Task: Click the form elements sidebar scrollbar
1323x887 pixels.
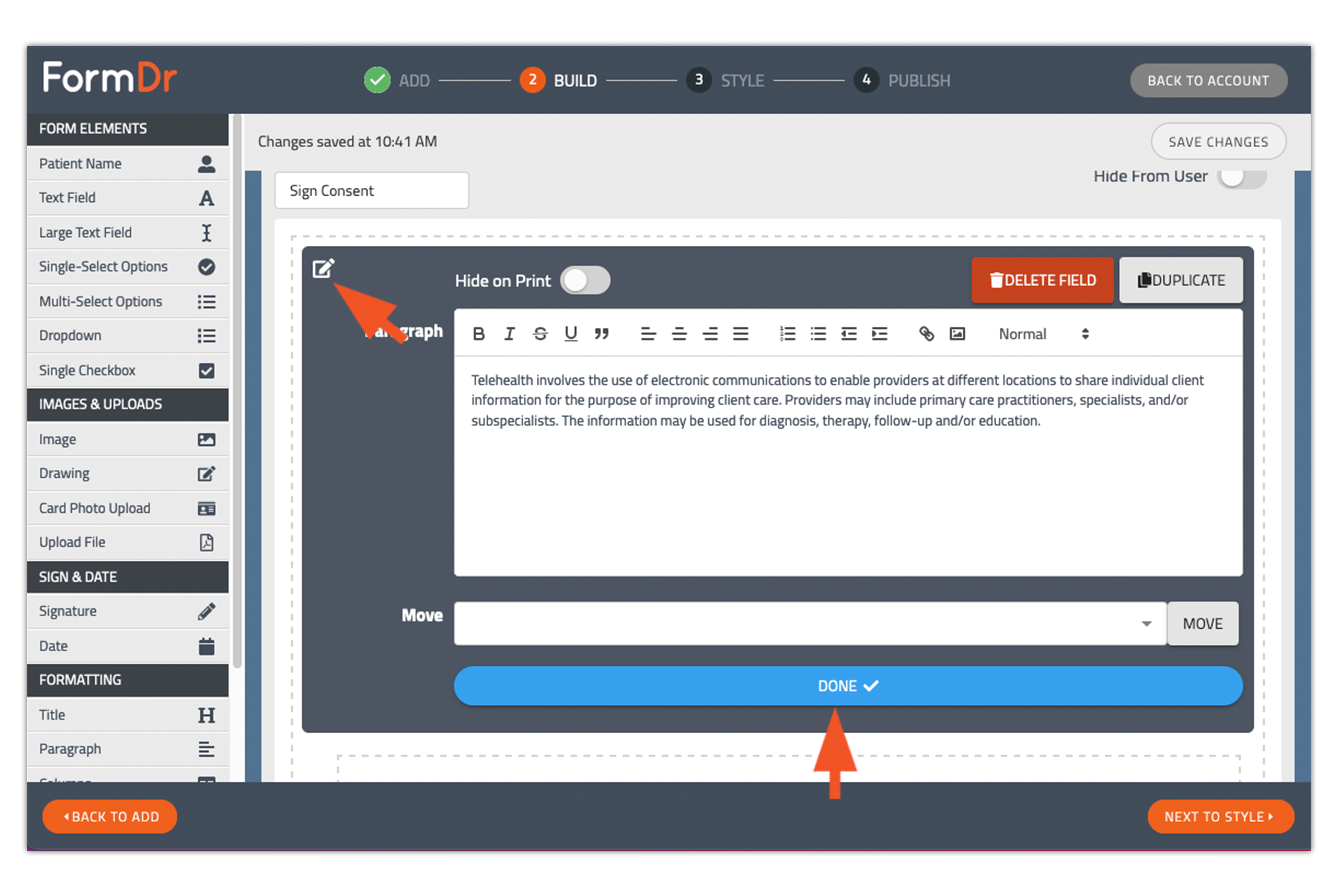Action: coord(237,390)
